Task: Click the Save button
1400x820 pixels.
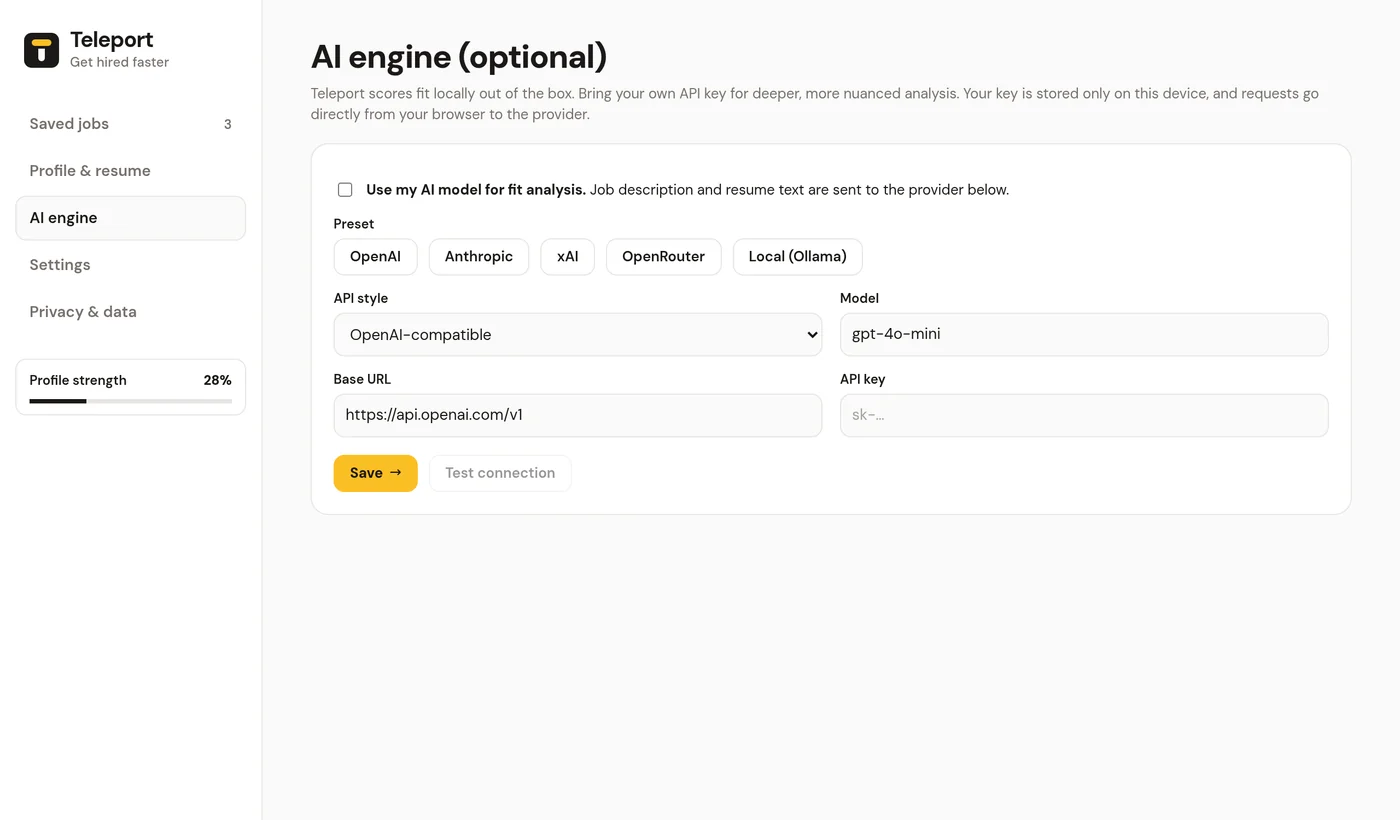Action: 376,473
